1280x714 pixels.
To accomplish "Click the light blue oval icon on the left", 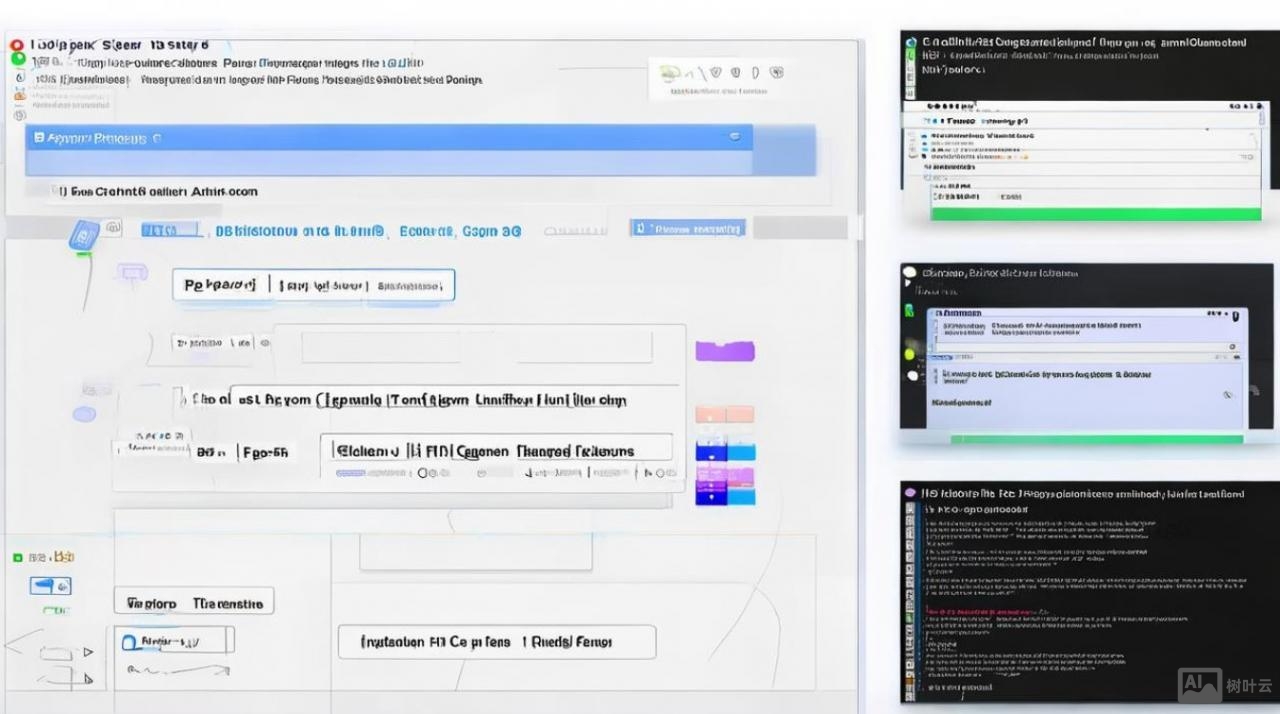I will point(84,414).
